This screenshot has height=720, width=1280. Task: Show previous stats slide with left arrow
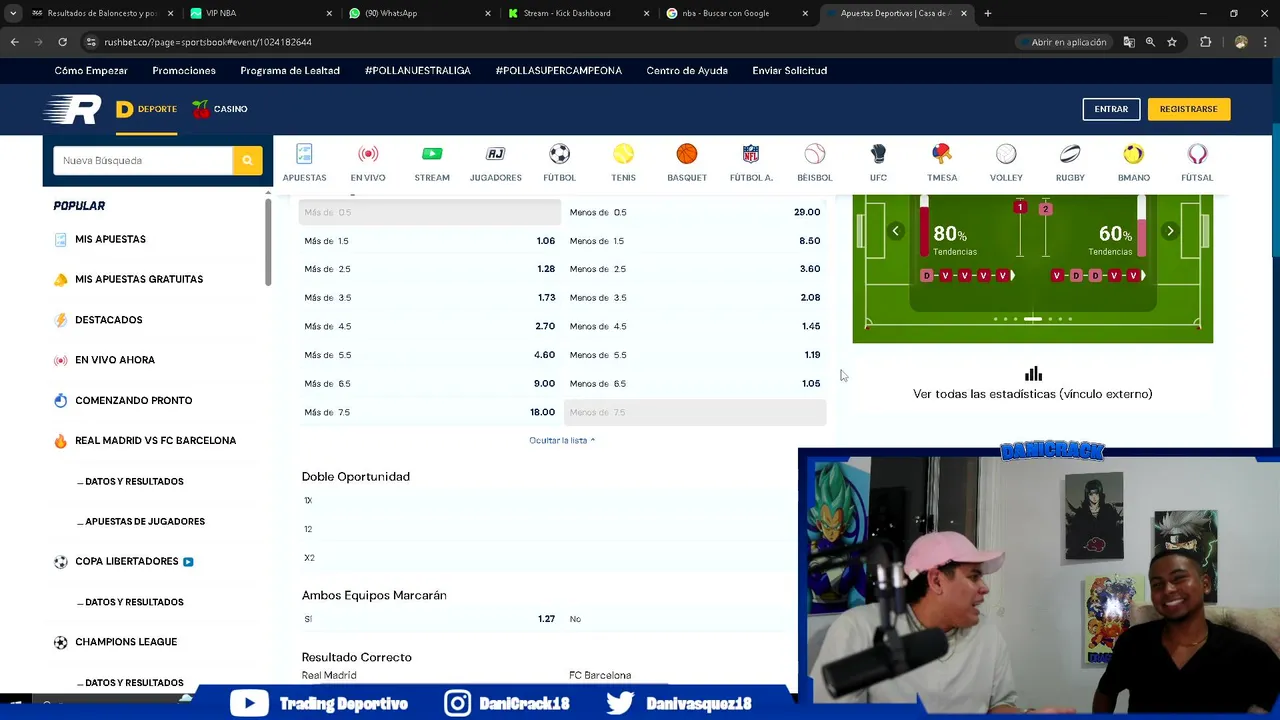click(x=896, y=231)
